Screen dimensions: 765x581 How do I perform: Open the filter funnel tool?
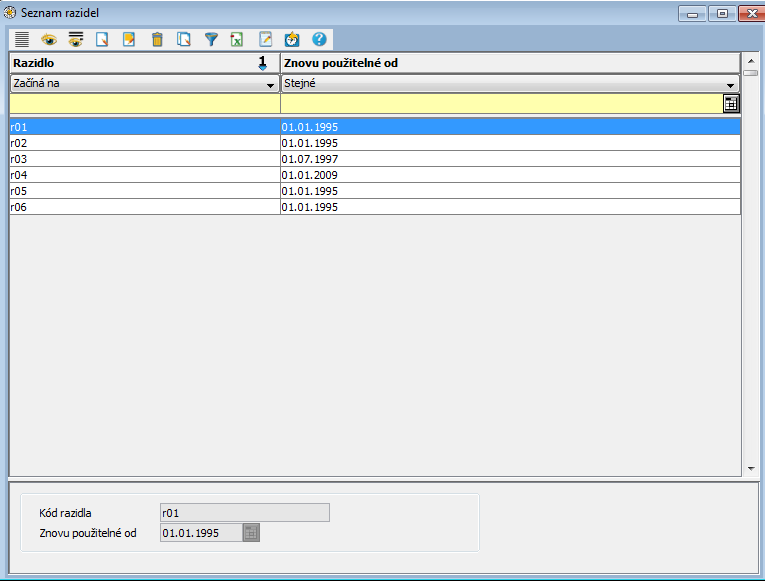[211, 40]
